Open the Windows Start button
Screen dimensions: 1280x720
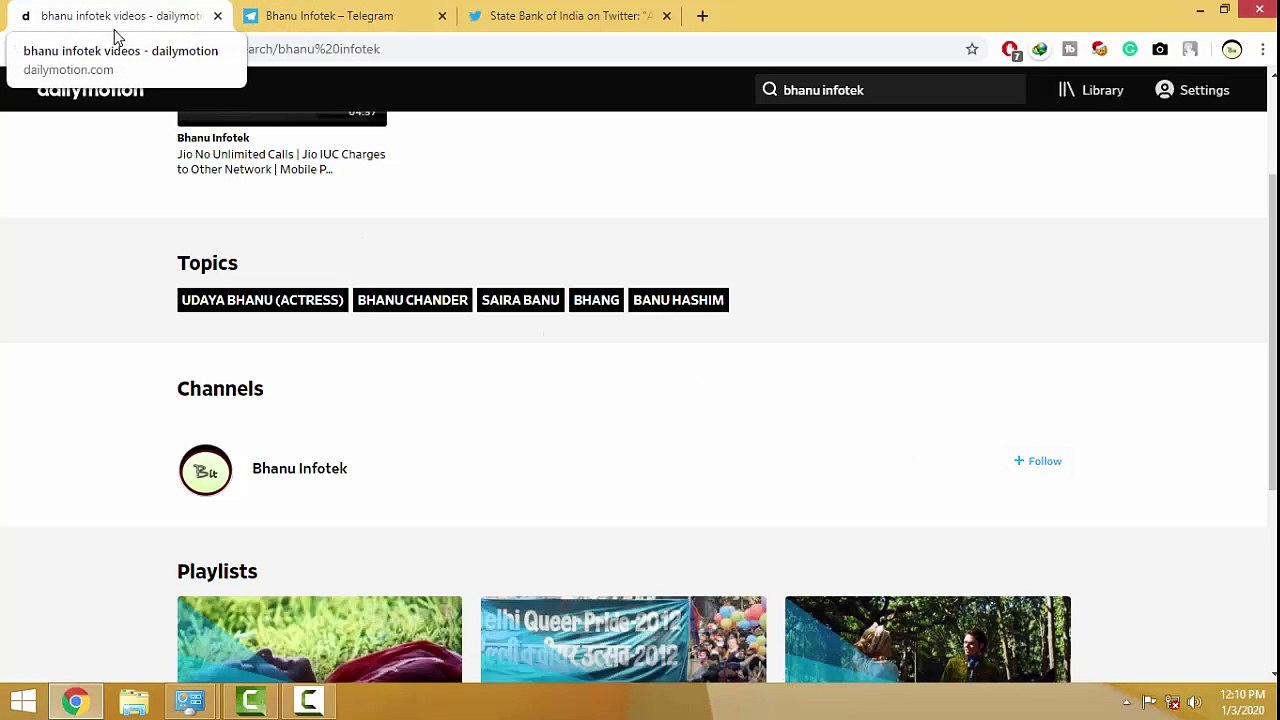tap(23, 702)
